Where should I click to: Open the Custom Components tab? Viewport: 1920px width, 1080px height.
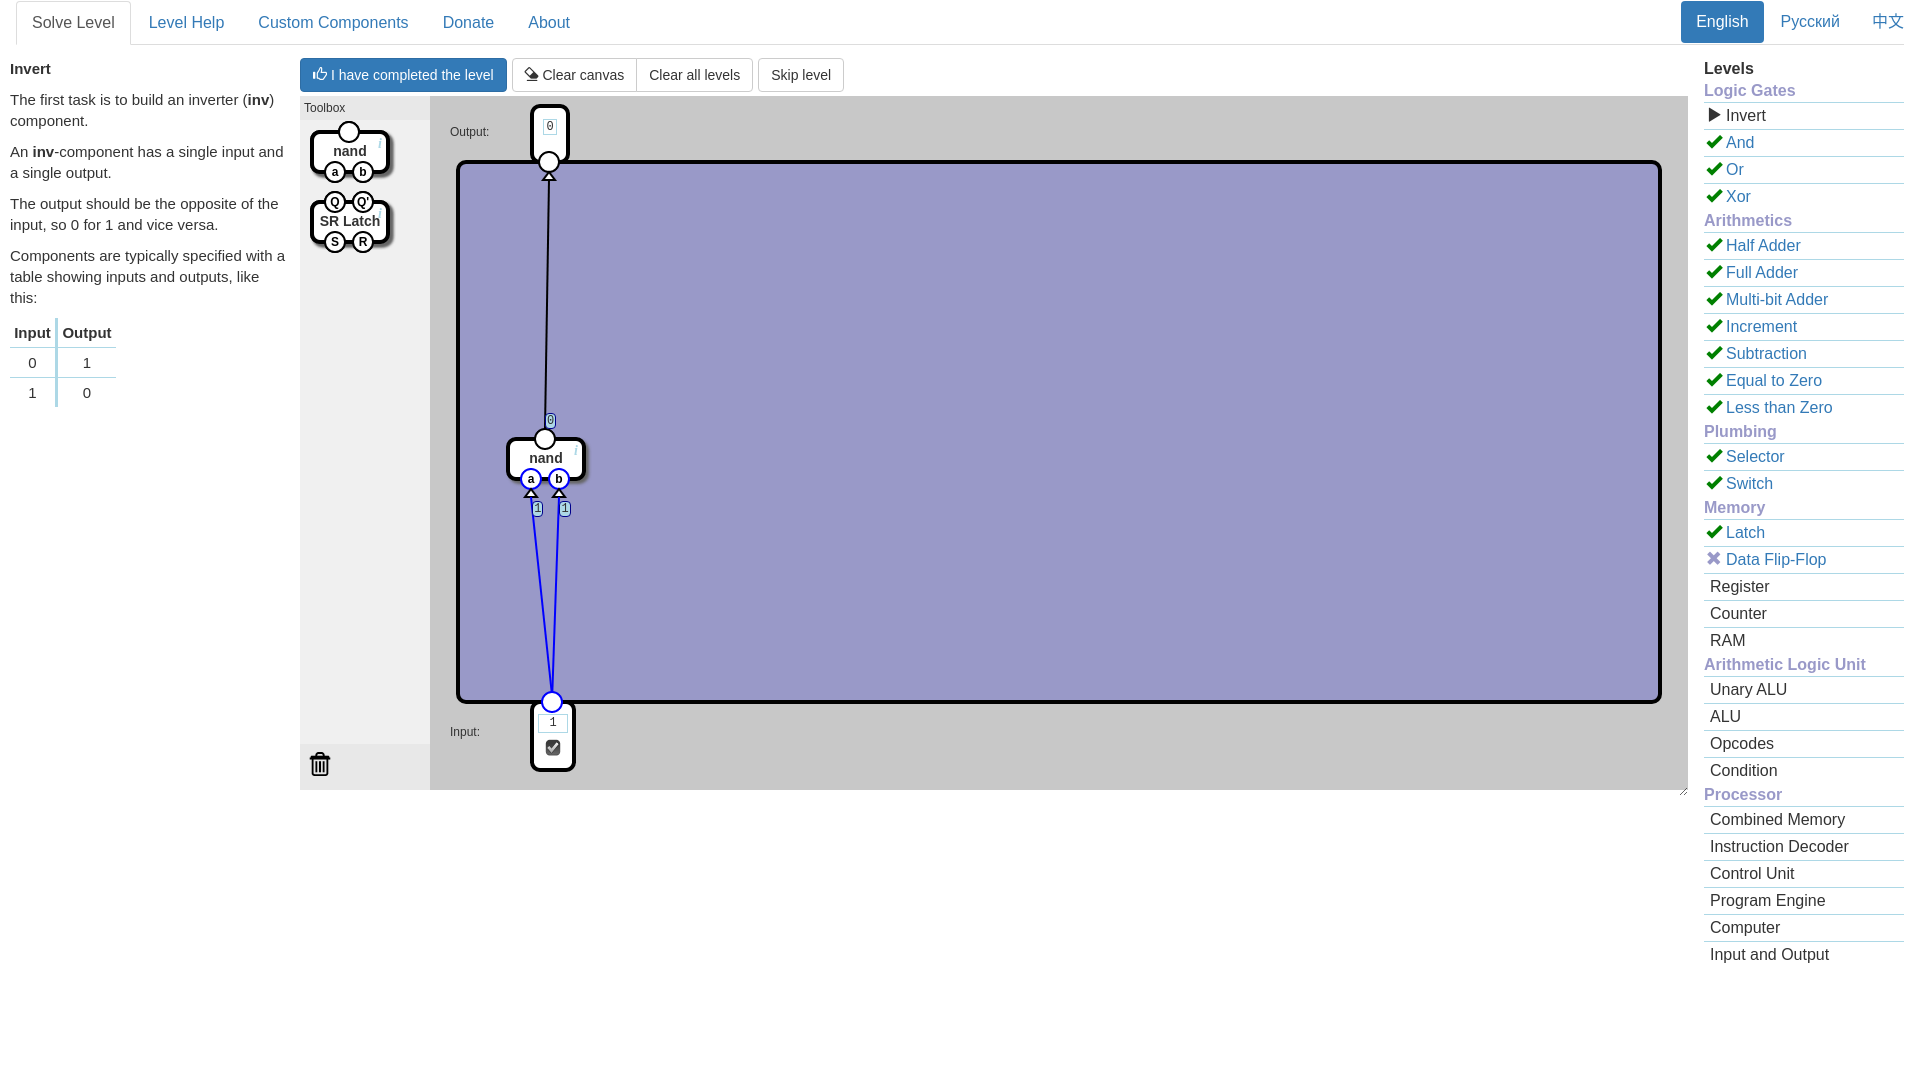333,22
